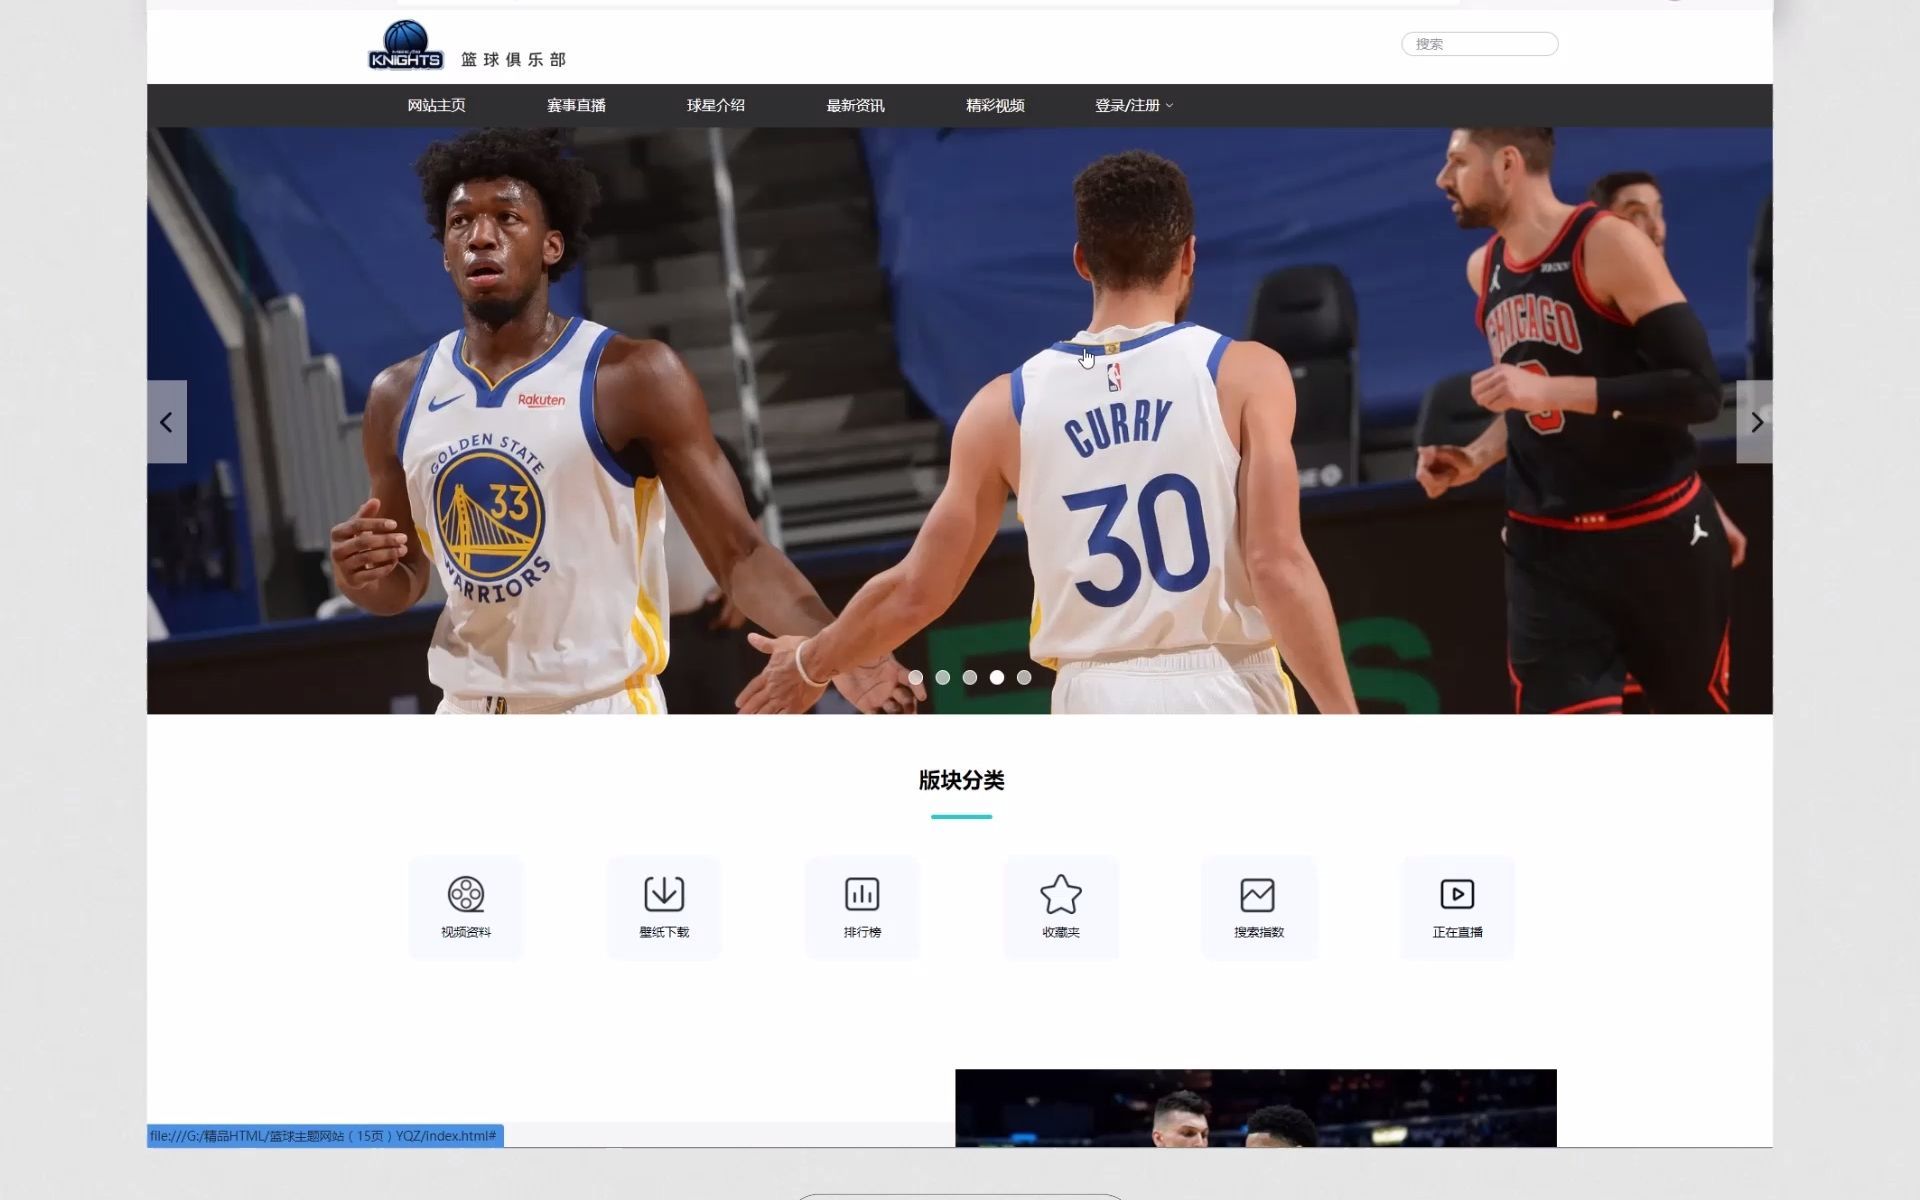Click the 篮球俱乐部 site title text
Screen dimensions: 1920x1200
point(514,60)
